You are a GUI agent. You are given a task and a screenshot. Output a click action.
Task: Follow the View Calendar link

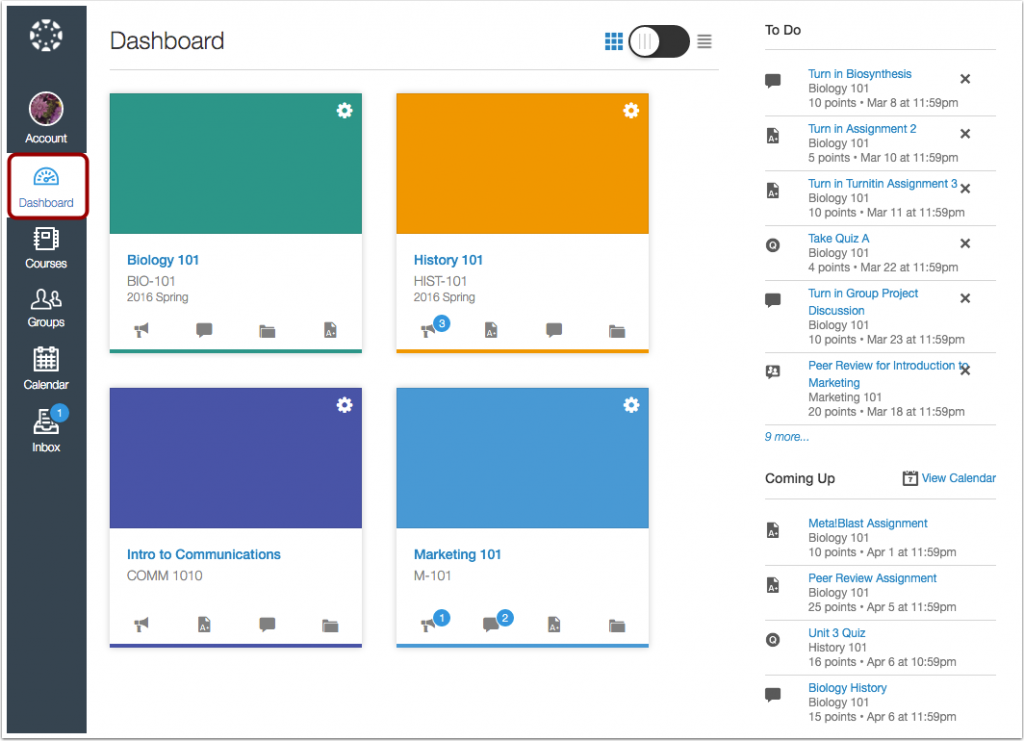coord(955,478)
